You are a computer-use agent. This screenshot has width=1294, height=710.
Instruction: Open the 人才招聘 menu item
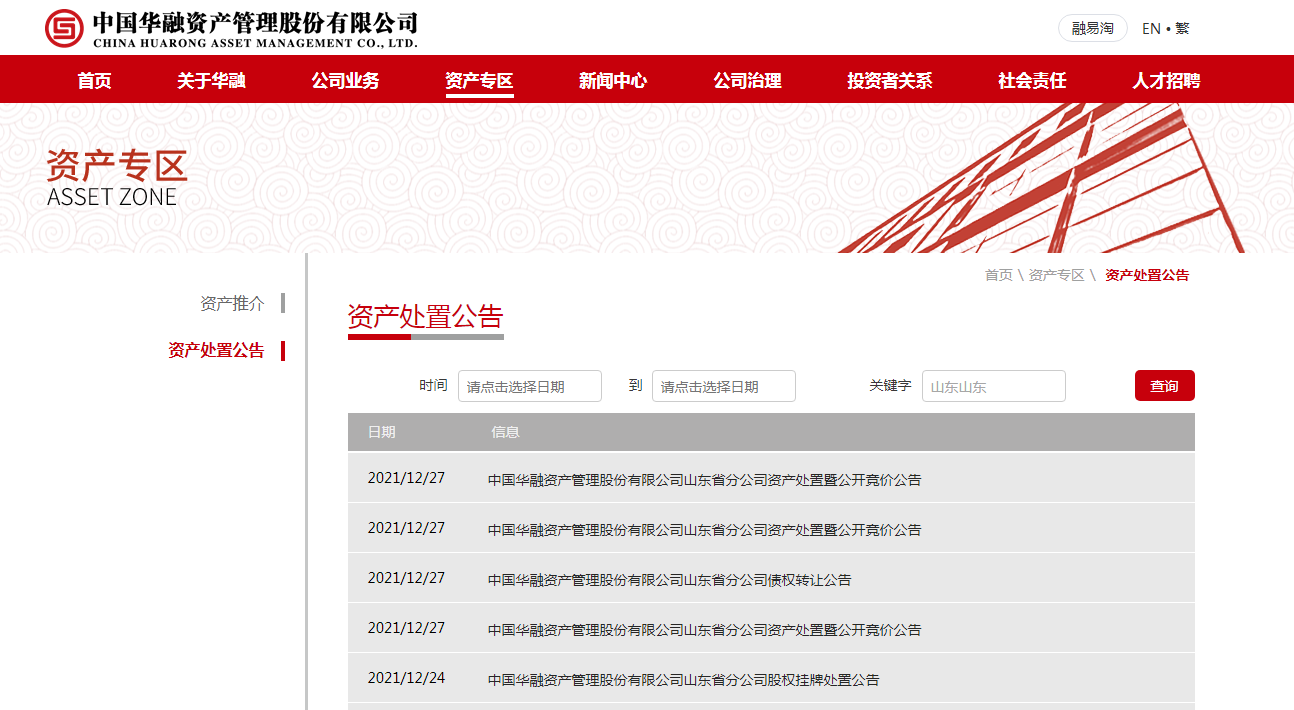click(x=1166, y=81)
